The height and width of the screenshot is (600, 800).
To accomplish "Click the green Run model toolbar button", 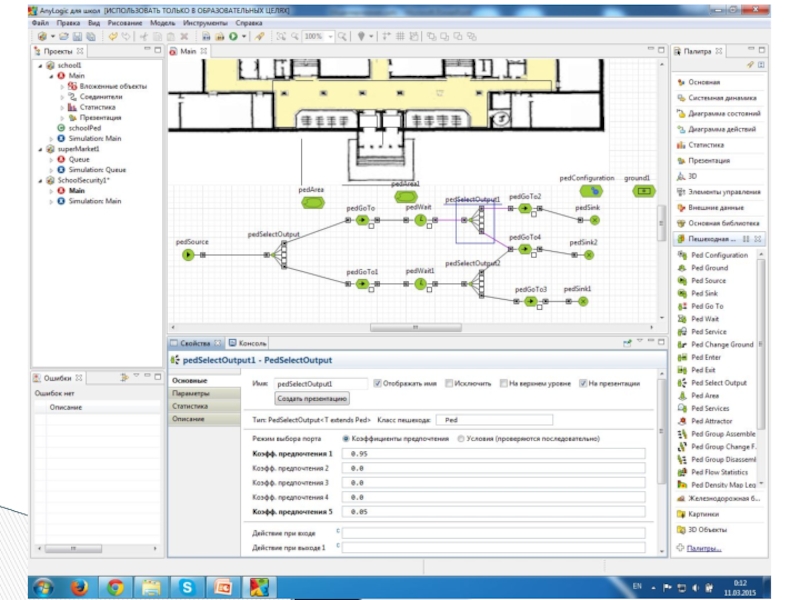I will [x=231, y=36].
